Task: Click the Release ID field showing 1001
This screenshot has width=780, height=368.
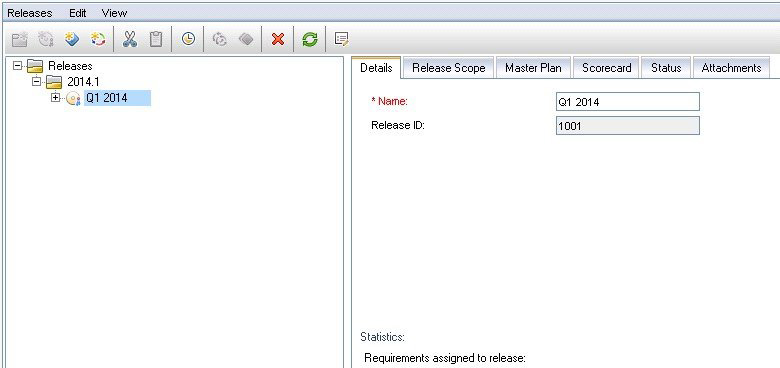Action: (x=628, y=125)
